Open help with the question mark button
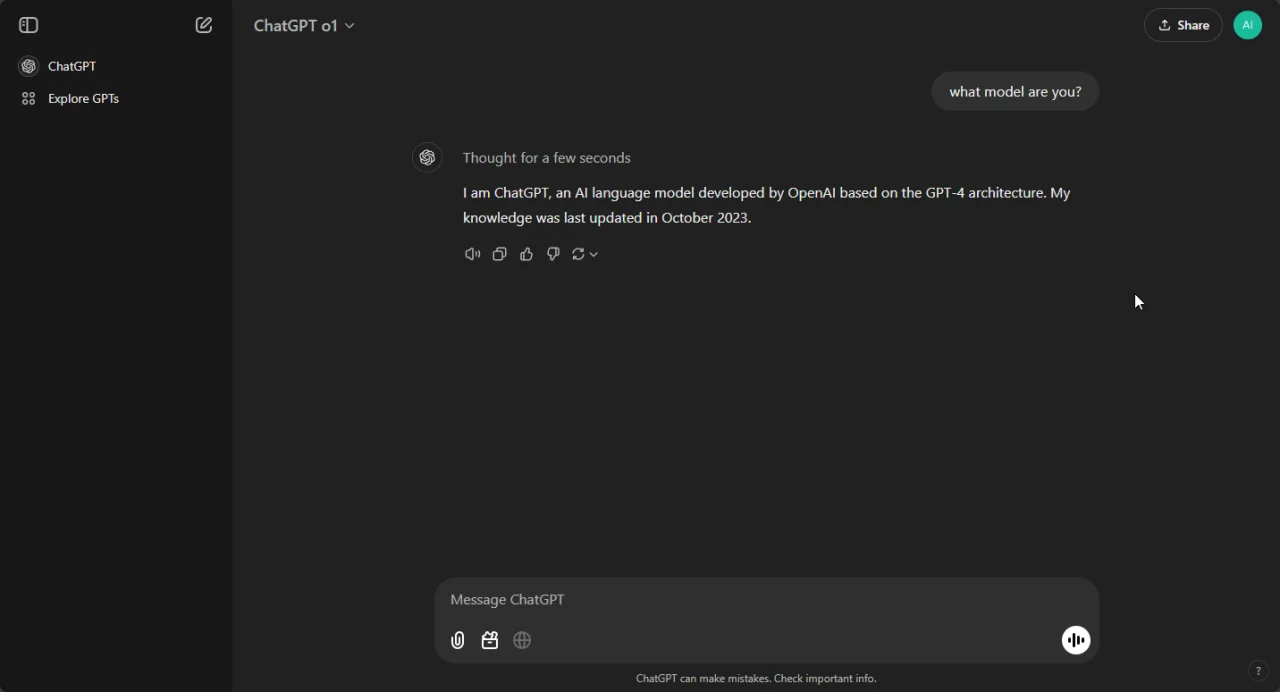The width and height of the screenshot is (1280, 692). click(x=1258, y=670)
